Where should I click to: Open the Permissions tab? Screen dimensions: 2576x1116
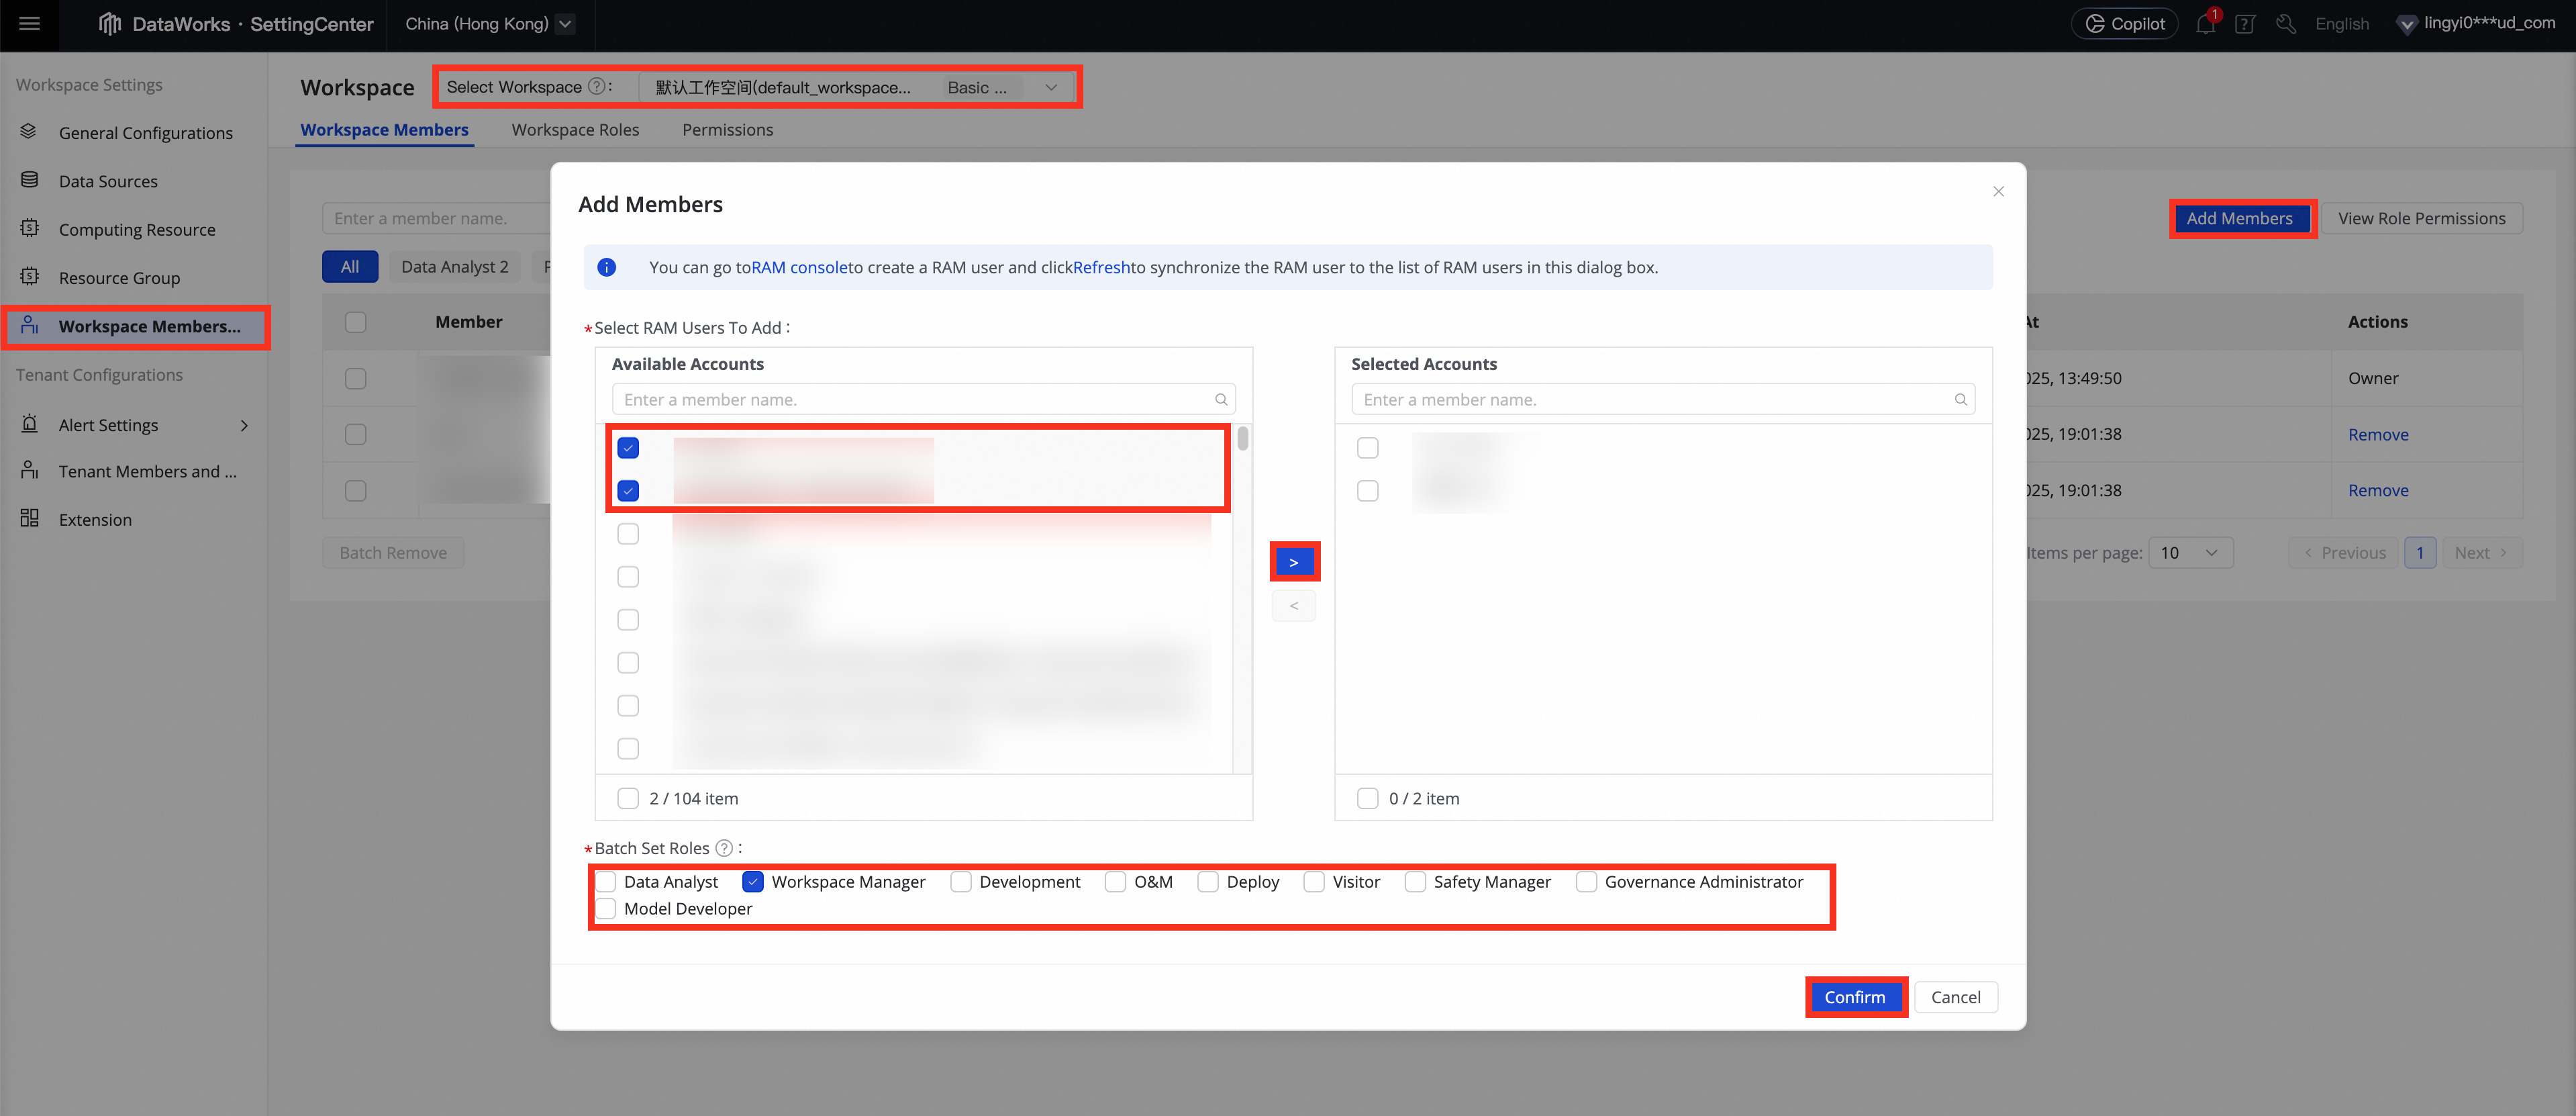pyautogui.click(x=727, y=129)
